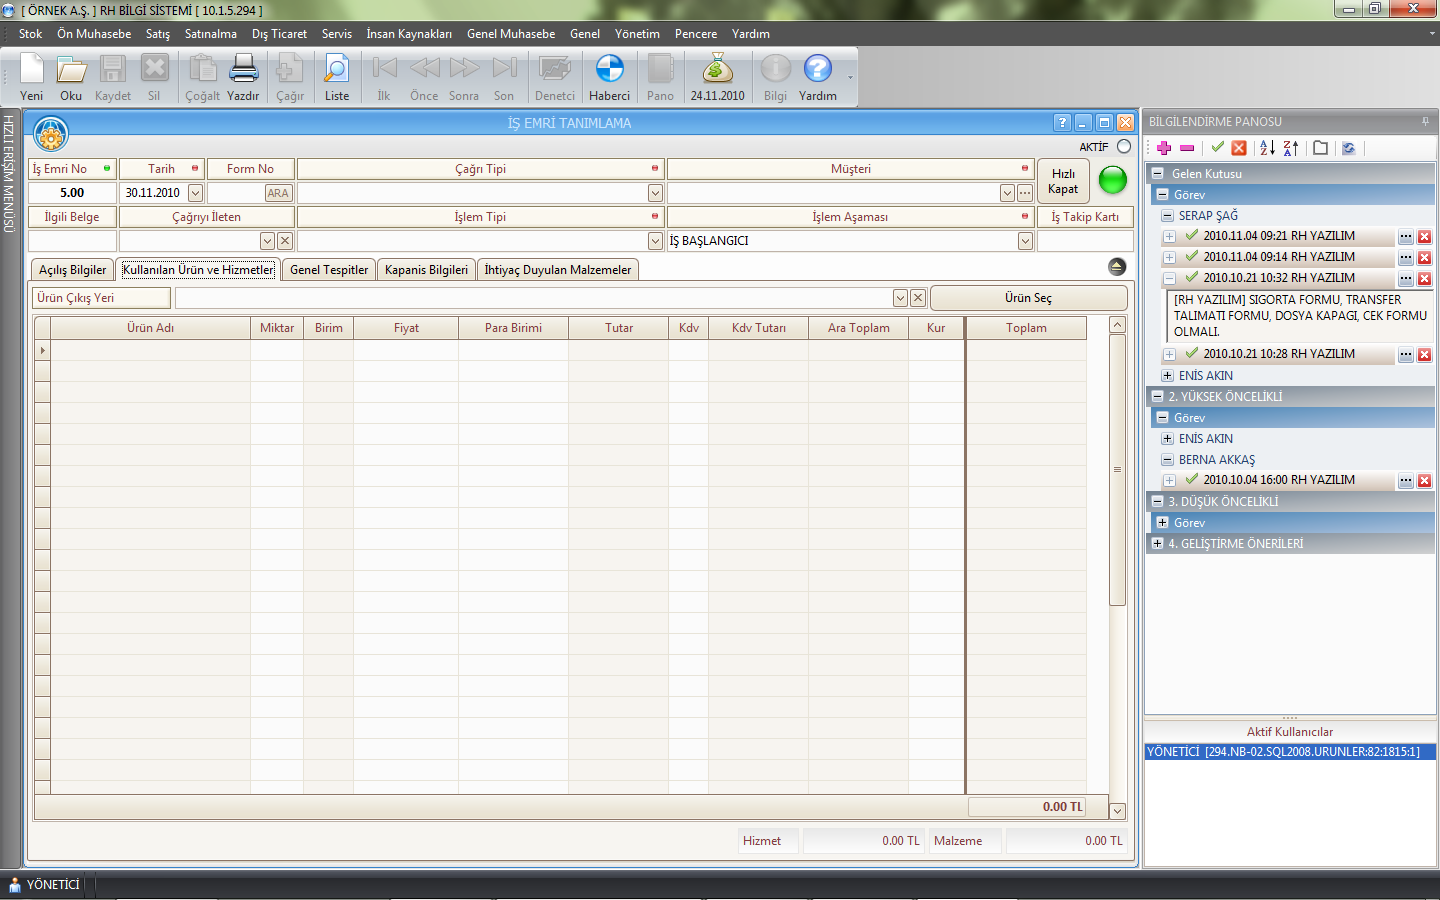
Task: Open the Liste magnifier icon
Action: coord(337,70)
